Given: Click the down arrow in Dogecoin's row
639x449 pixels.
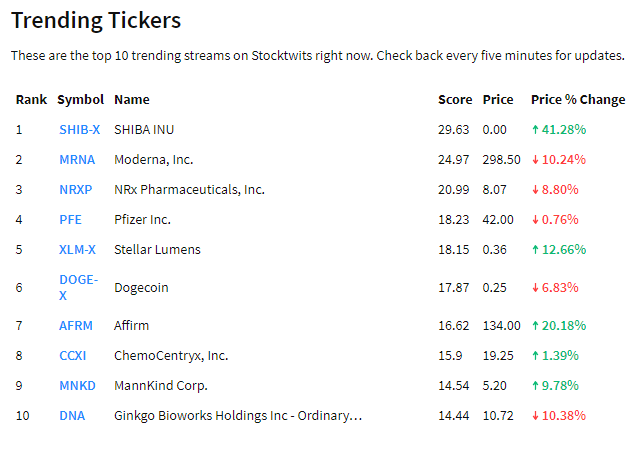Looking at the screenshot, I should pyautogui.click(x=535, y=288).
